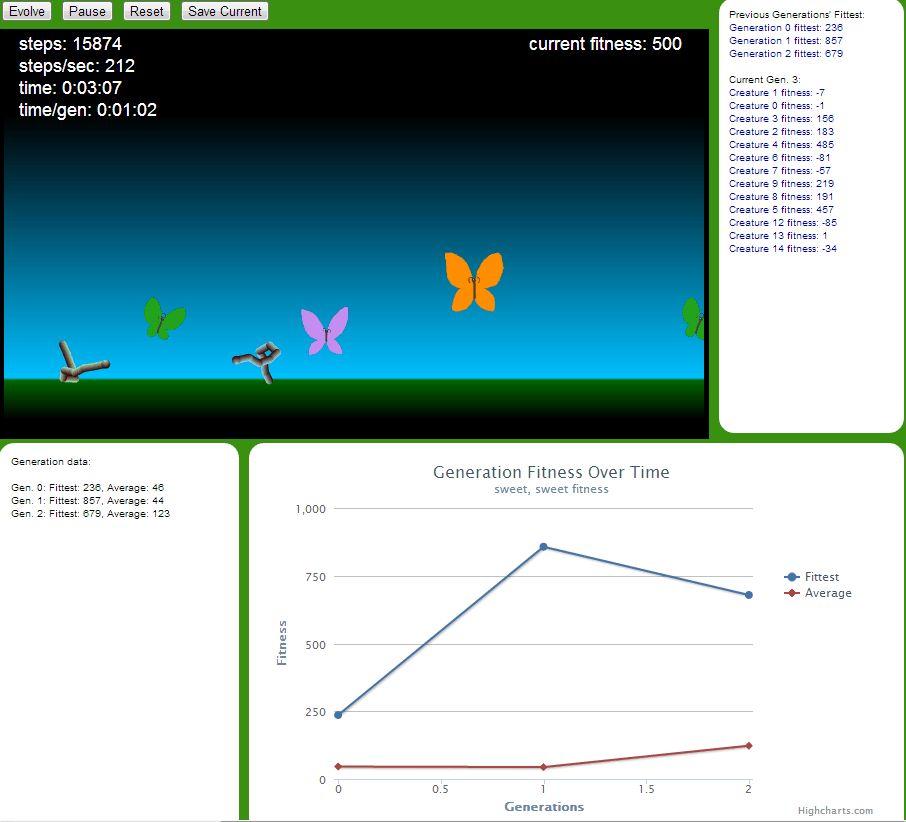Toggle the Fittest series in chart legend
The width and height of the screenshot is (906, 822).
[x=812, y=576]
